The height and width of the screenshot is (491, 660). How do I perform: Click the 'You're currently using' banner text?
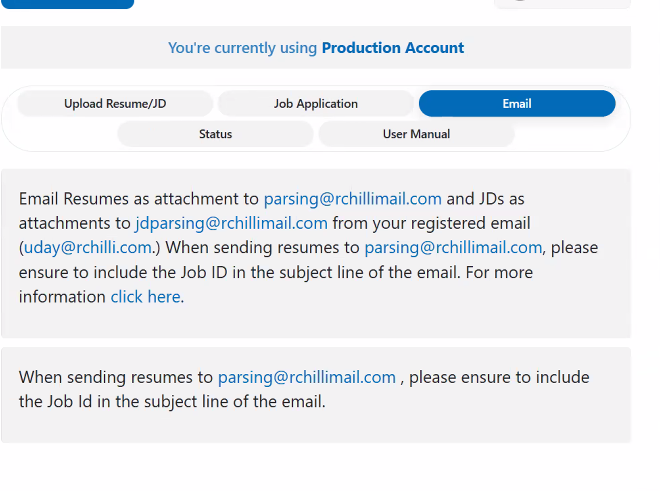(243, 48)
